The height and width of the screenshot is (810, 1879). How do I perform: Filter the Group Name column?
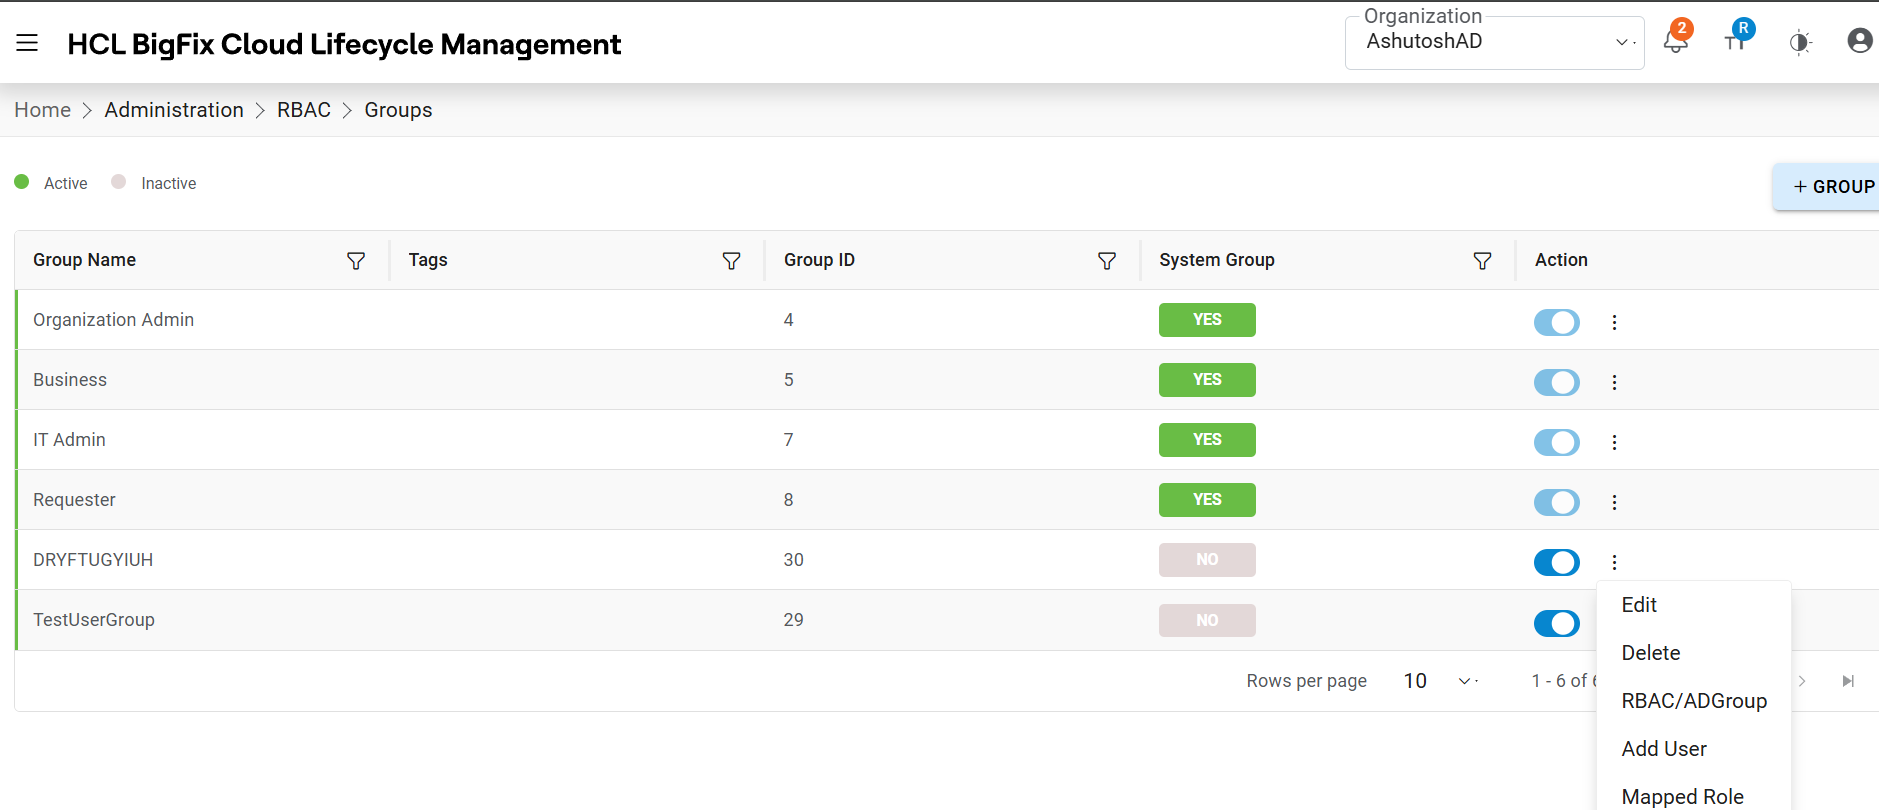click(355, 261)
